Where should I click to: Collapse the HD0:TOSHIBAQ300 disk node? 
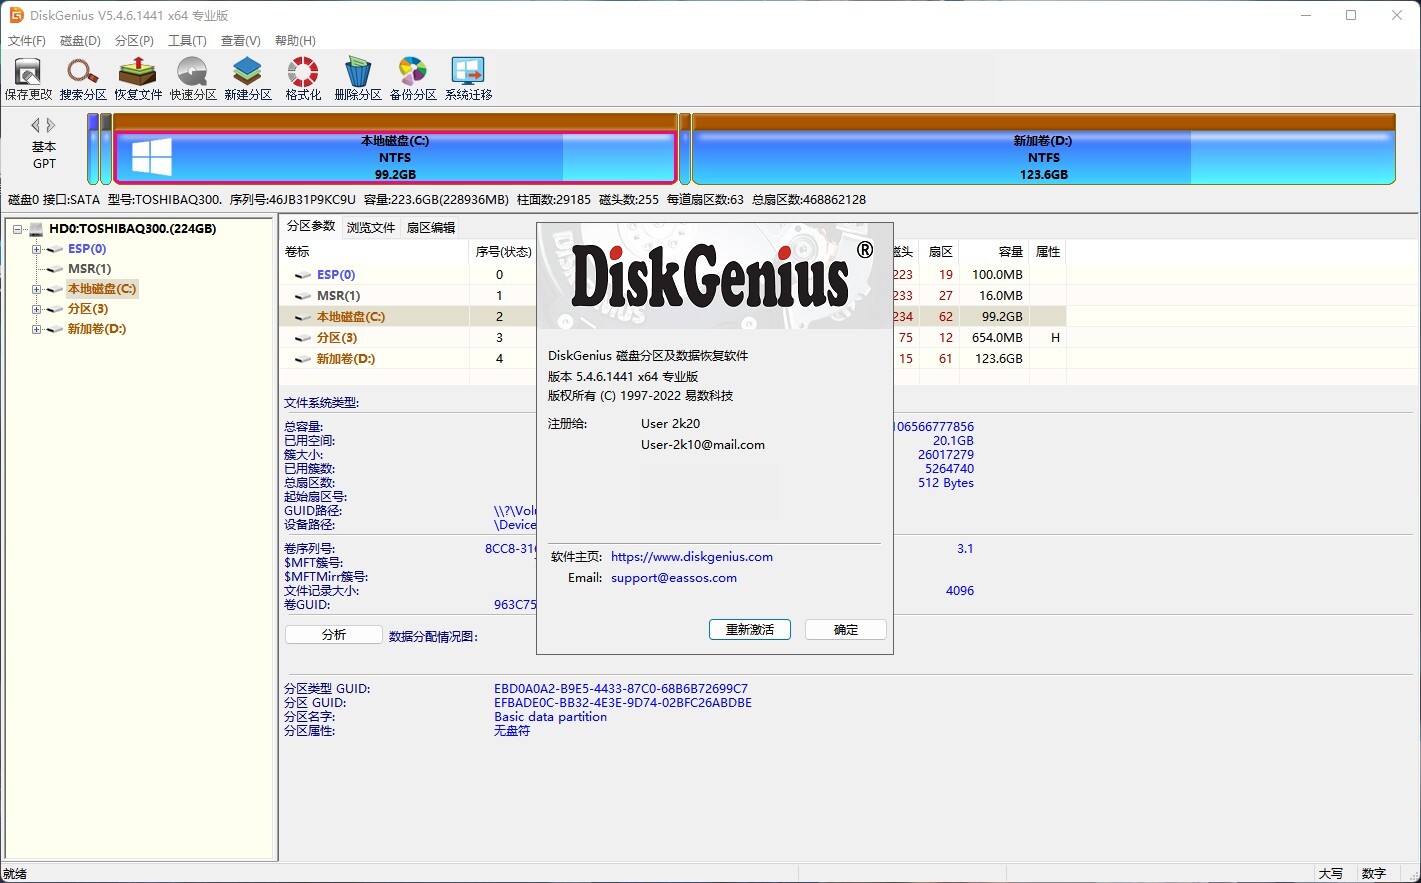17,229
